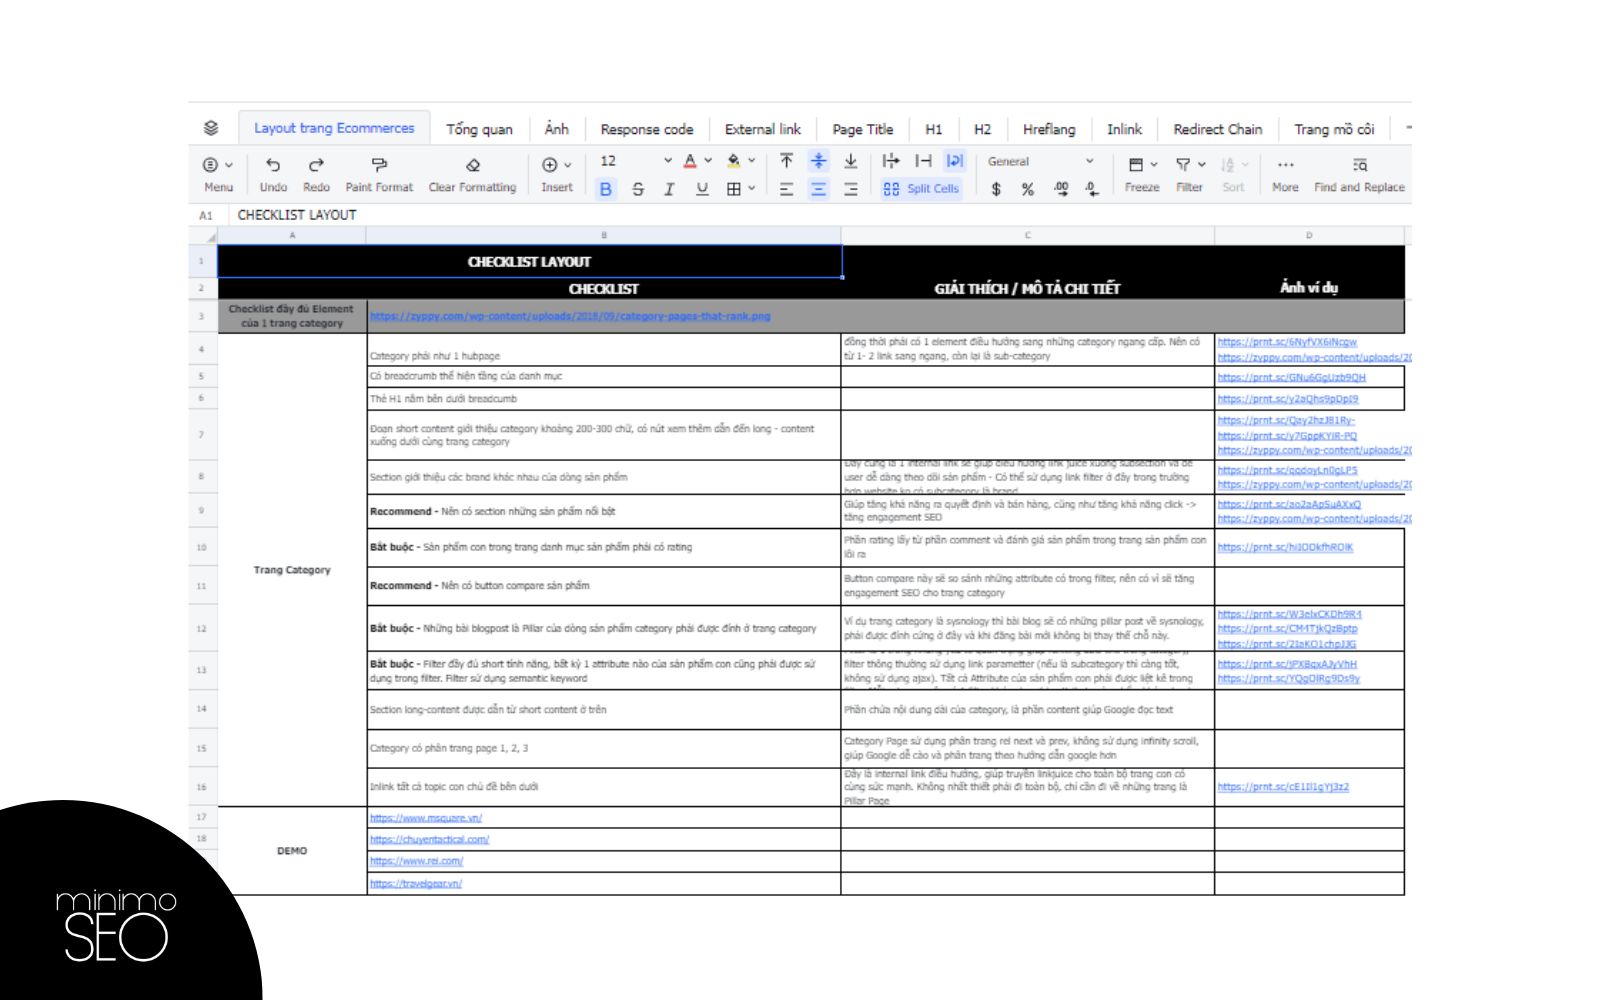Apply percent number format
1600x1000 pixels.
tap(1027, 189)
